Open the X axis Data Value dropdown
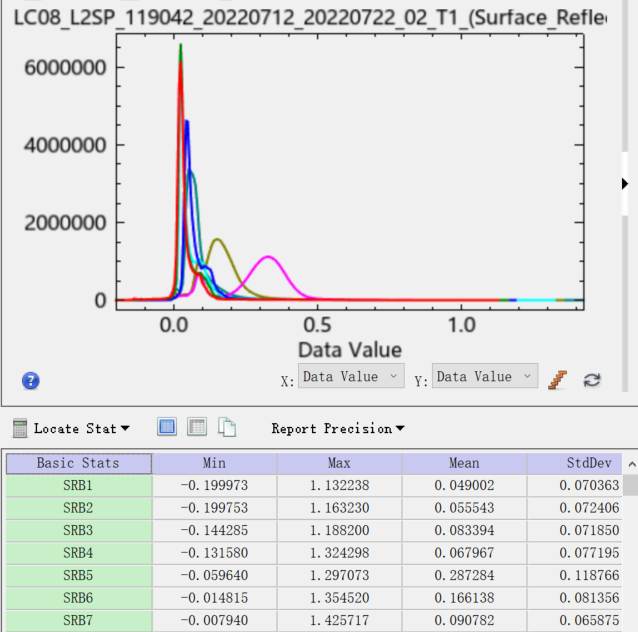The image size is (638, 632). 351,376
